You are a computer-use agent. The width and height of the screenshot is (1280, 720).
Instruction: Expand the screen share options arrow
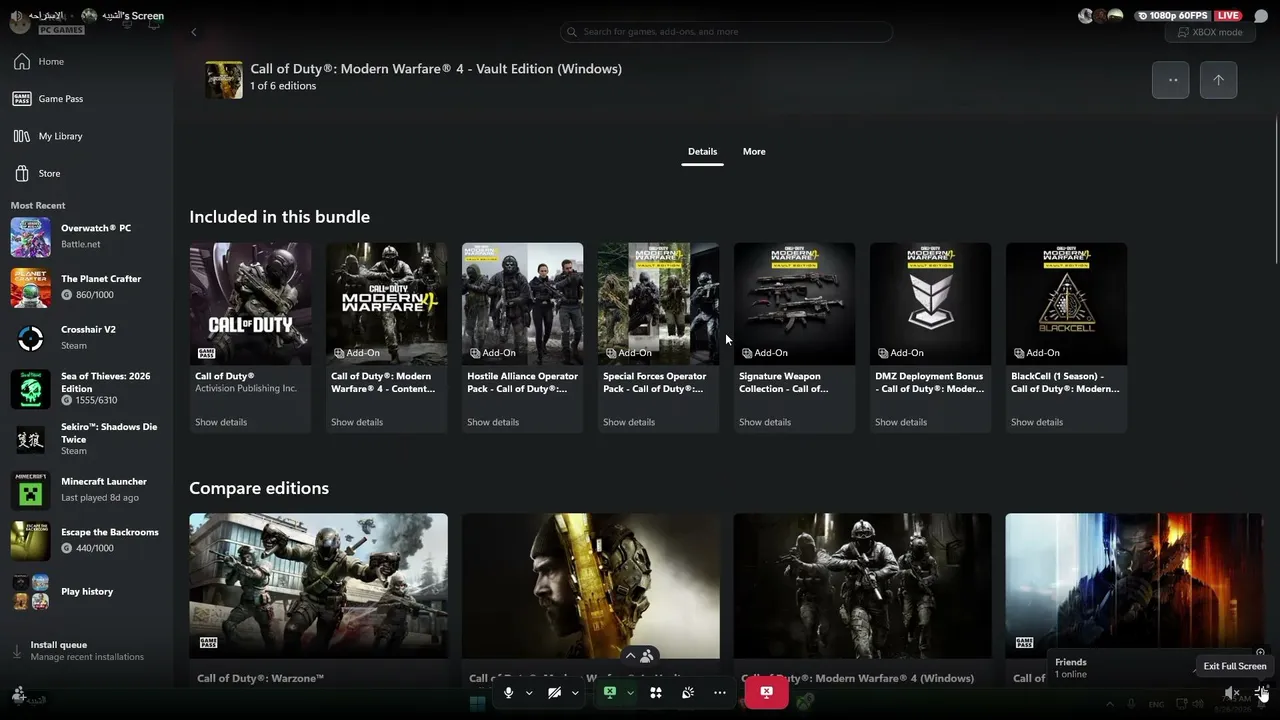coord(630,693)
